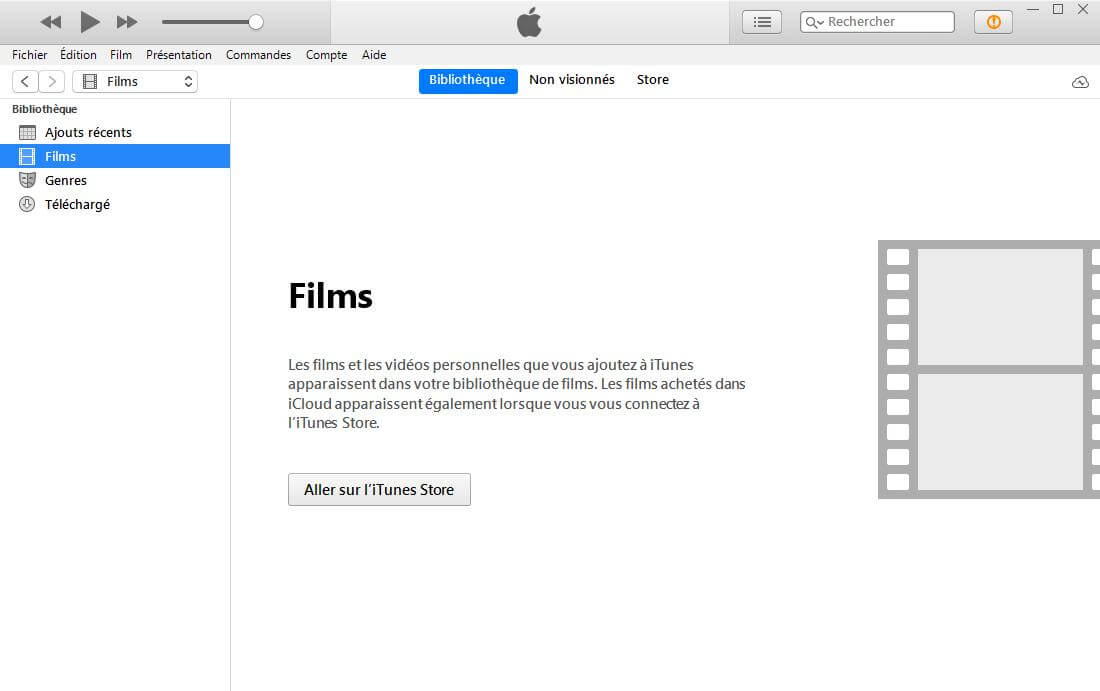Switch to the Bibliothèque tab
Viewport: 1100px width, 691px height.
[468, 80]
